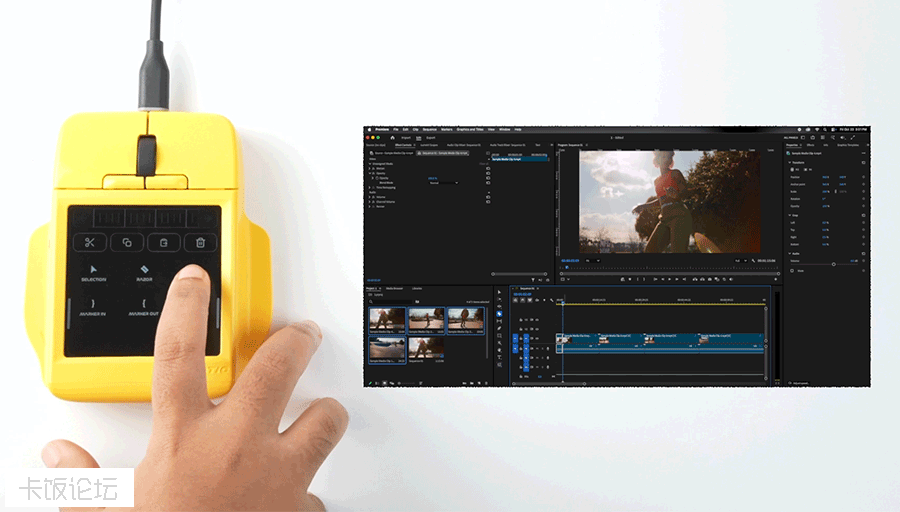Solo the A1 audio track
The height and width of the screenshot is (512, 900).
[x=542, y=348]
